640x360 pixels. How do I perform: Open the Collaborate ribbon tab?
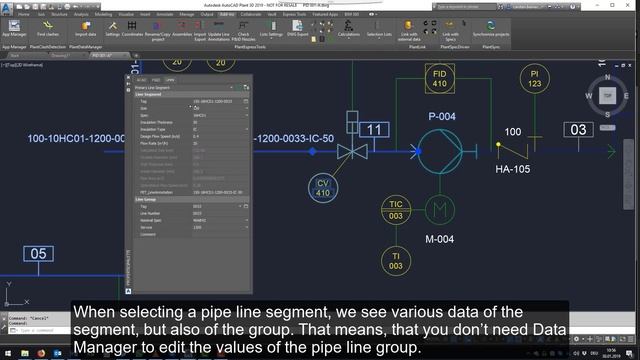pyautogui.click(x=251, y=14)
